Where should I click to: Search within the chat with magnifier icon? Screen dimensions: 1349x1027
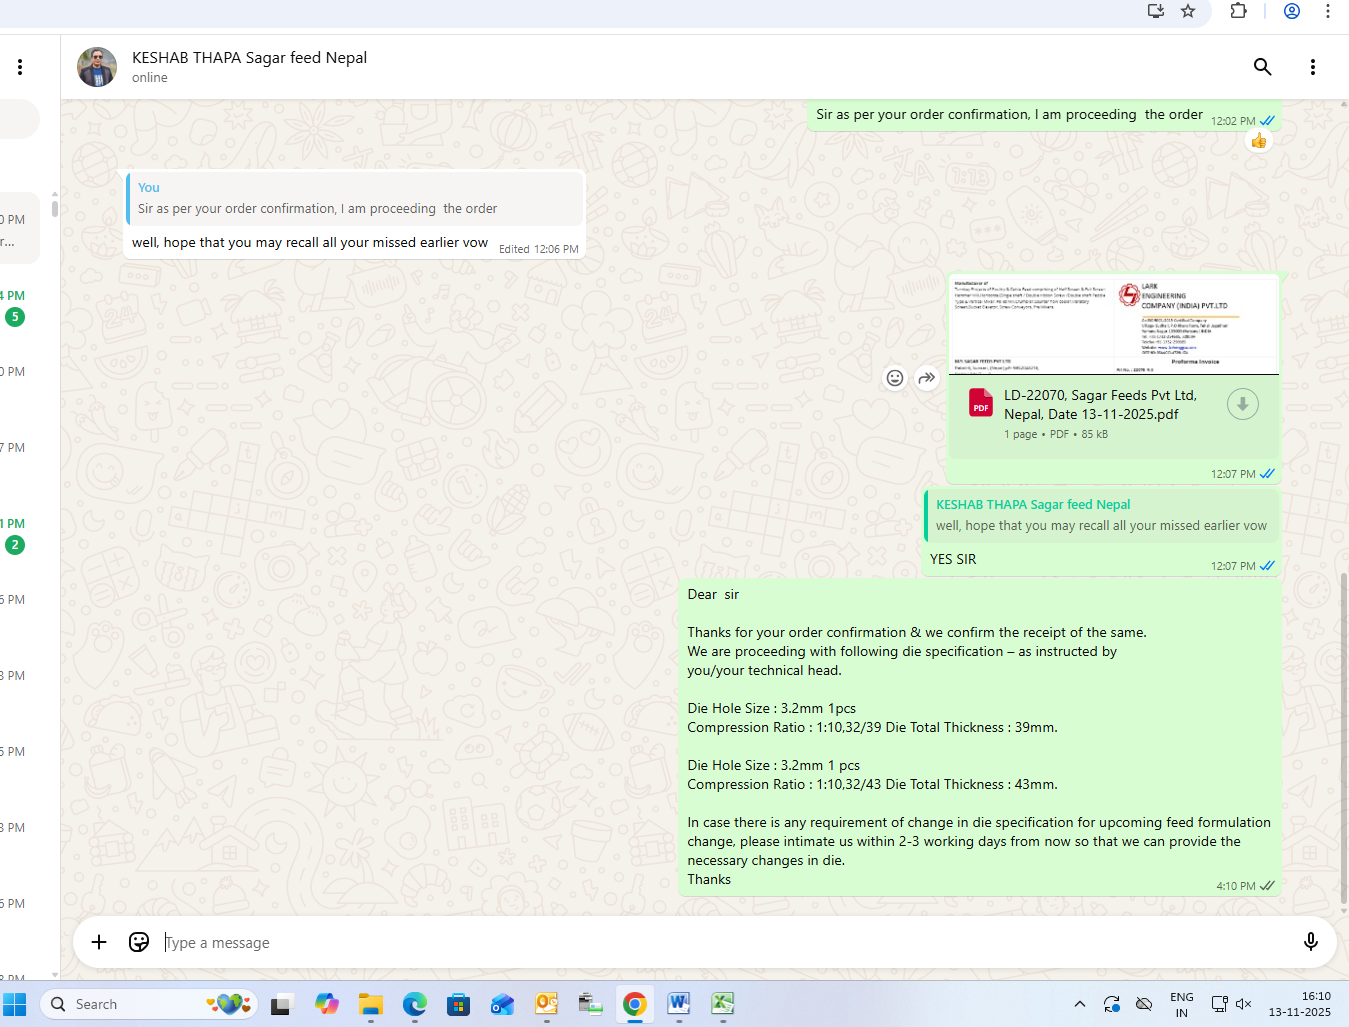(x=1262, y=67)
